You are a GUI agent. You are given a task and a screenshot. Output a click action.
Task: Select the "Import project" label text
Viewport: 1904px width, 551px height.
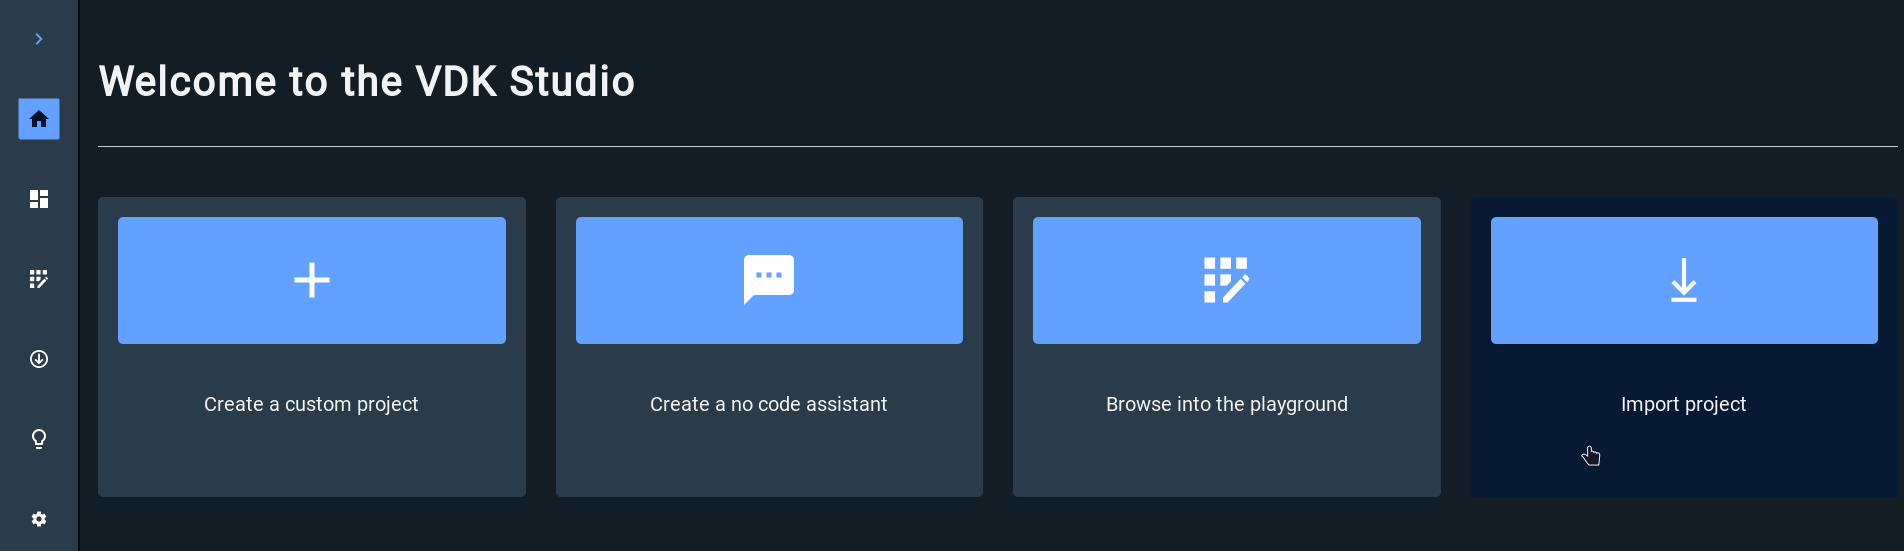click(x=1683, y=404)
